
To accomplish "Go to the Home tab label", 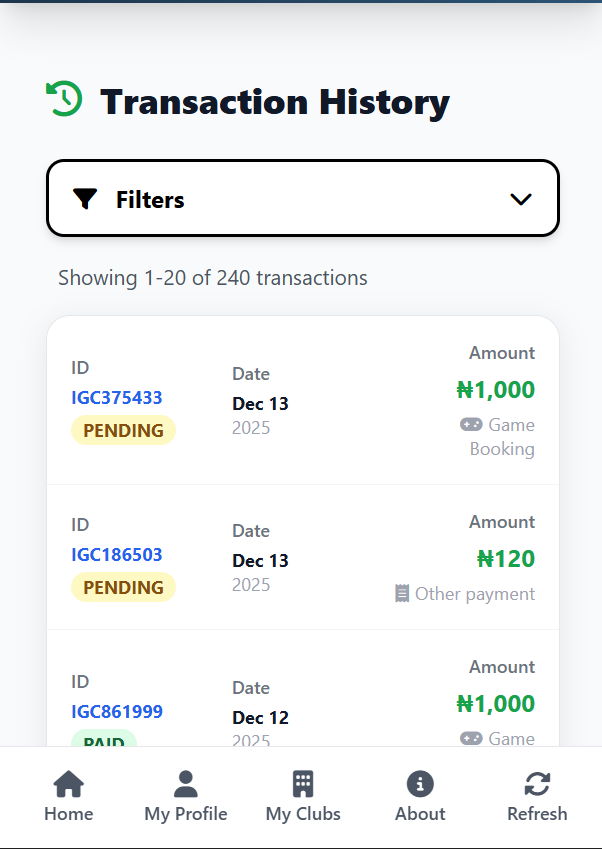I will coord(68,813).
